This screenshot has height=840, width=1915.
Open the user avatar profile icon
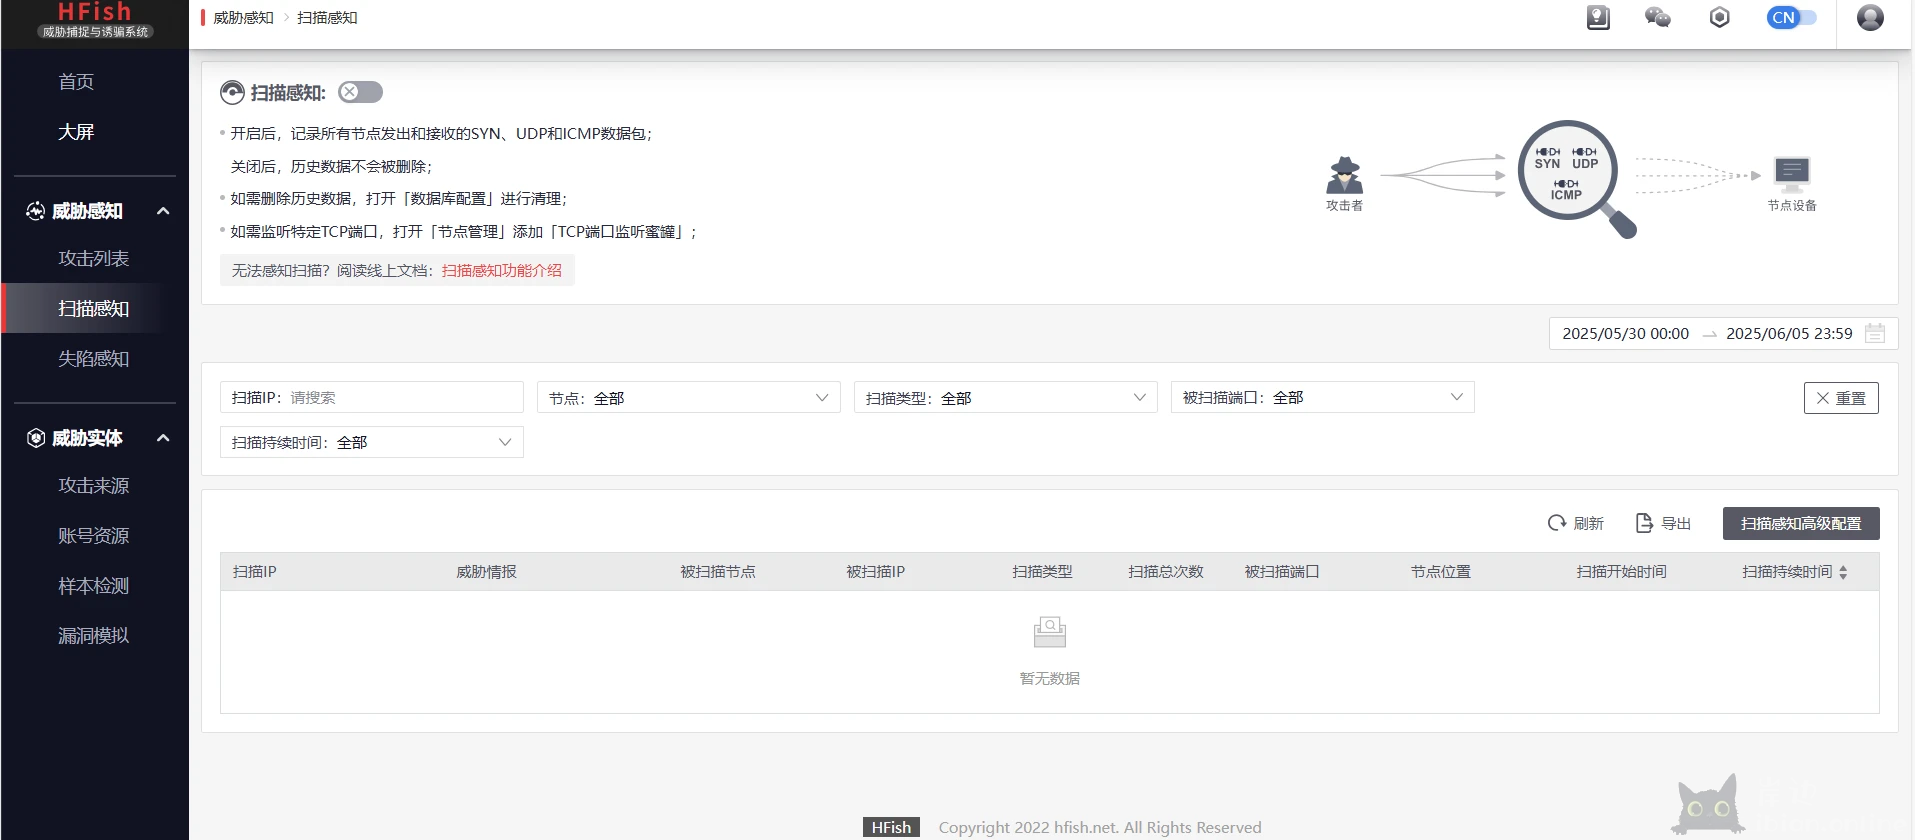1870,18
